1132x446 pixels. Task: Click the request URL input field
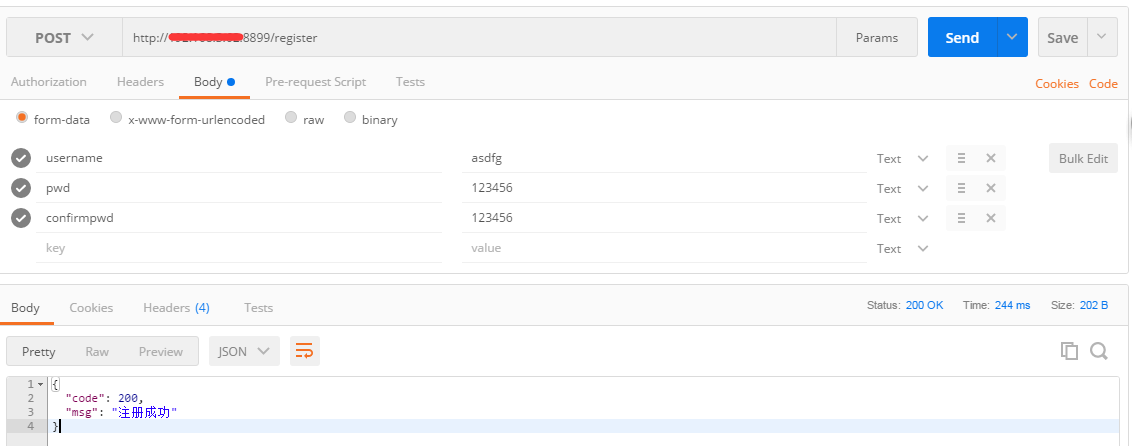tap(480, 38)
